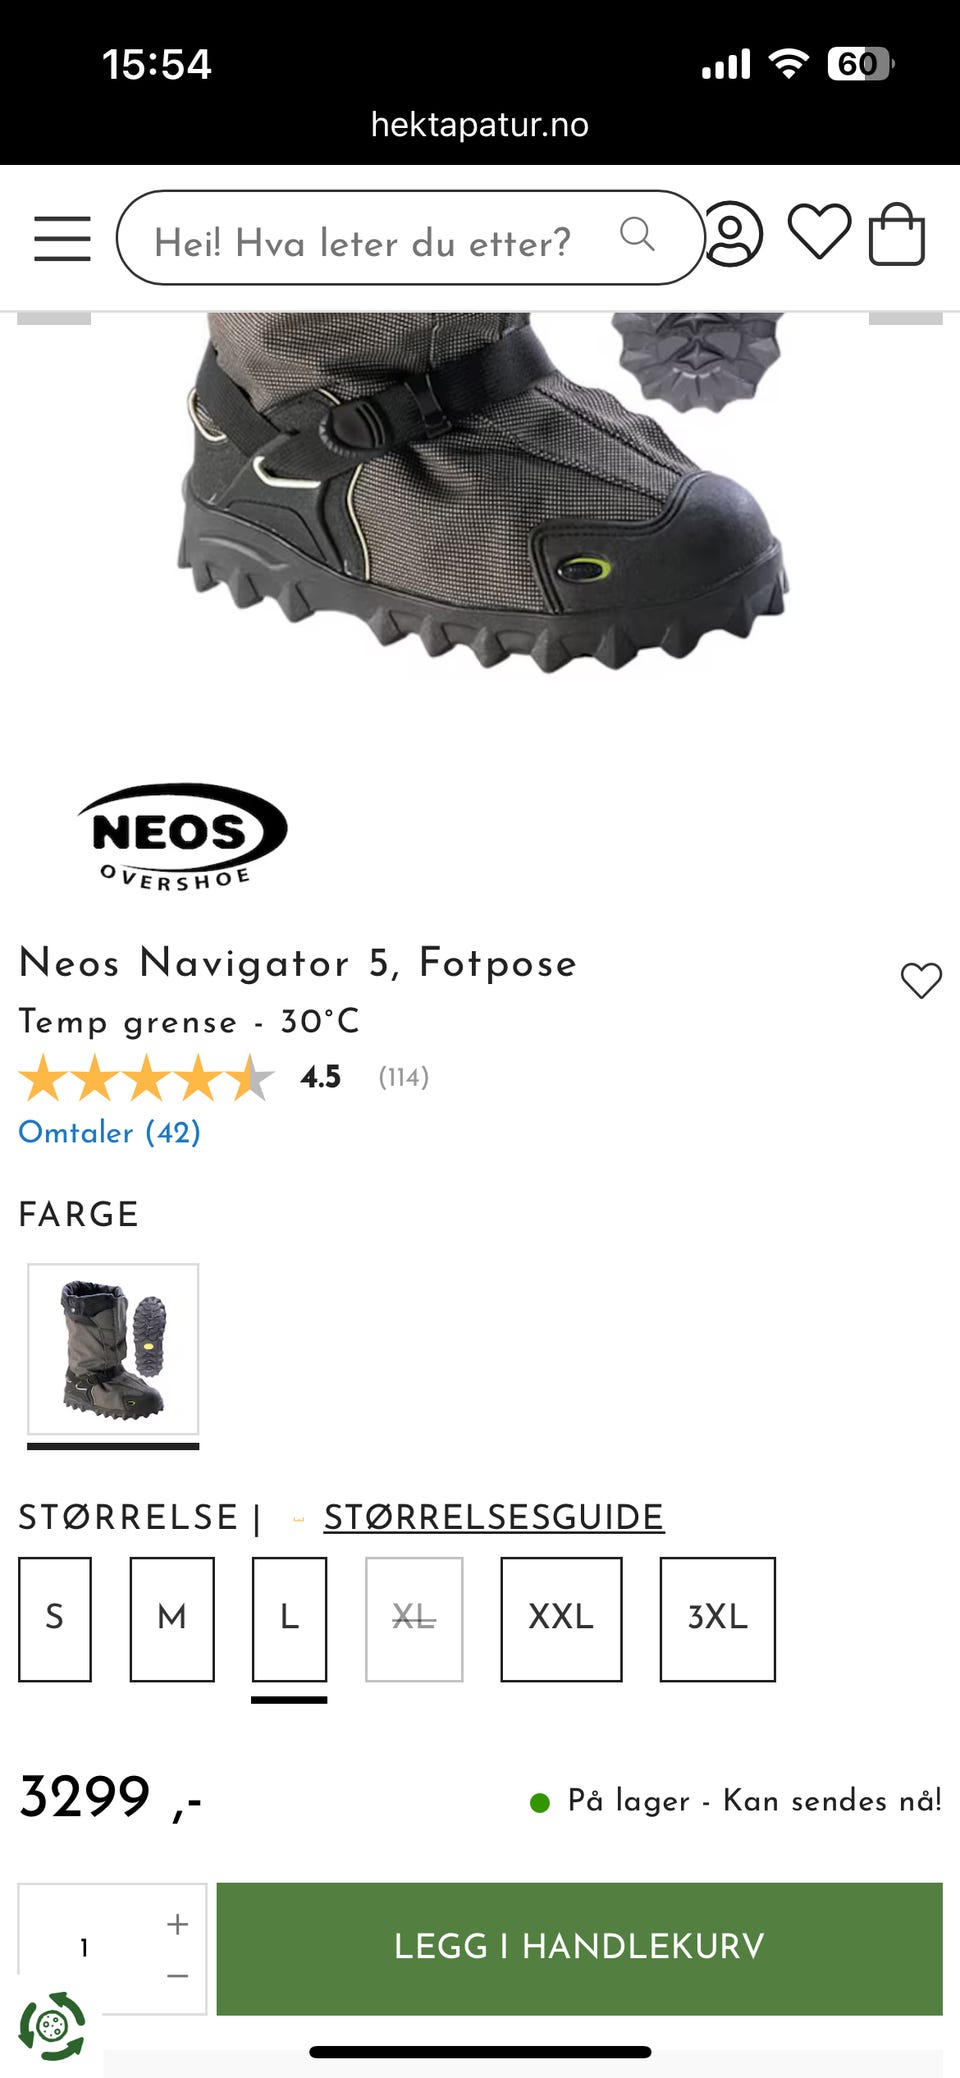
Task: Choose size 3XL
Action: 718,1619
